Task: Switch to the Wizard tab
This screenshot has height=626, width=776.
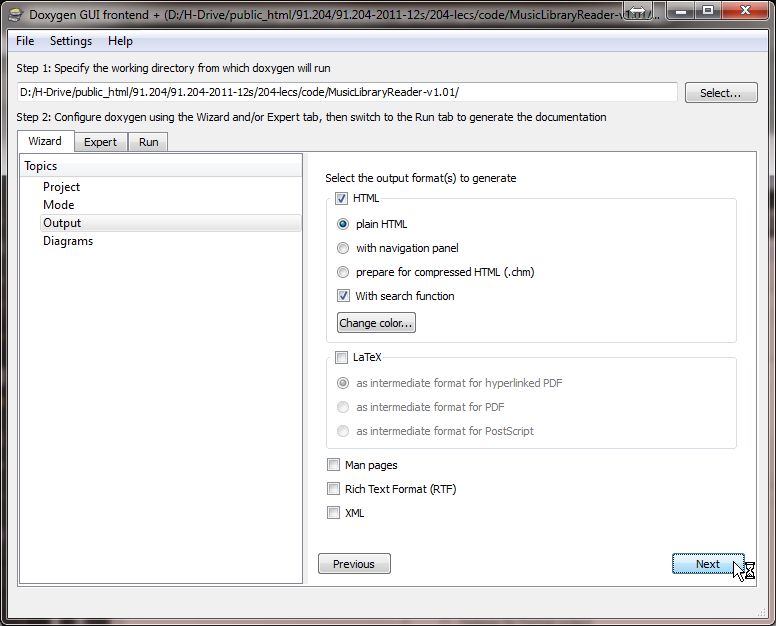Action: (x=46, y=142)
